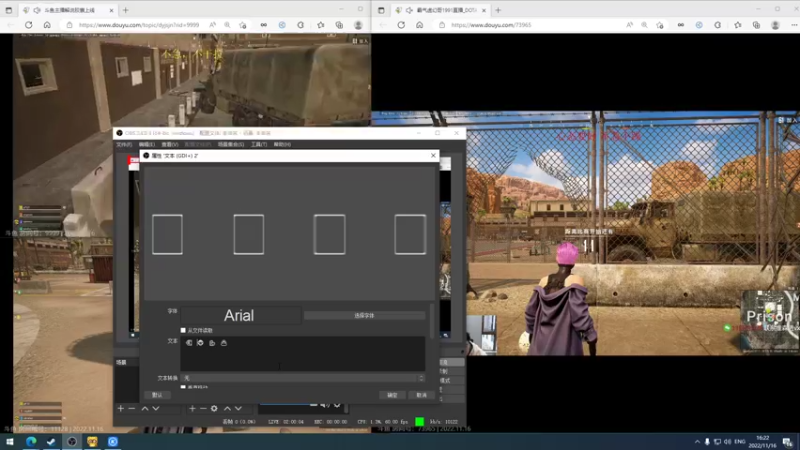This screenshot has height=450, width=800.
Task: Open the OBS 查看(V) menu
Action: click(169, 144)
